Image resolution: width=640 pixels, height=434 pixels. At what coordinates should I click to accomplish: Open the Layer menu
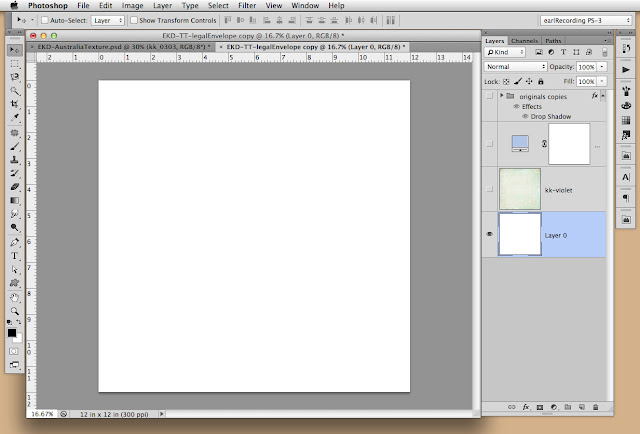pos(162,6)
